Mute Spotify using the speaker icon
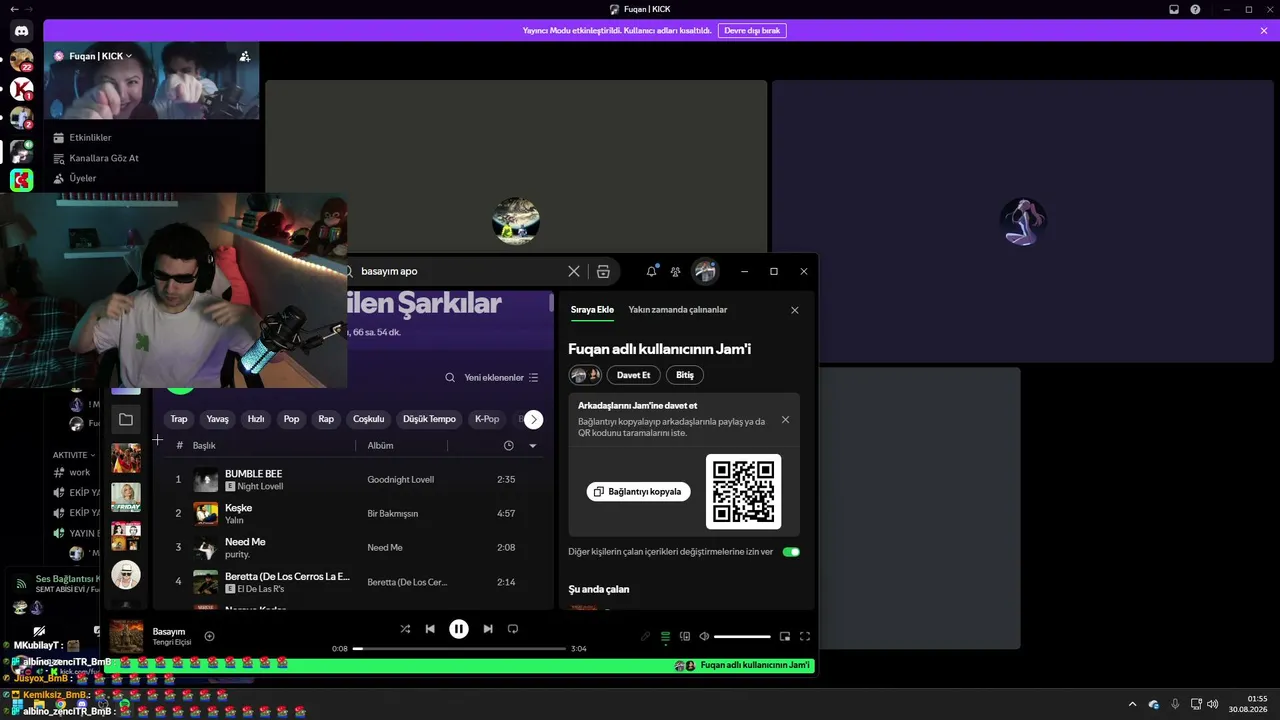Viewport: 1280px width, 720px height. [704, 636]
